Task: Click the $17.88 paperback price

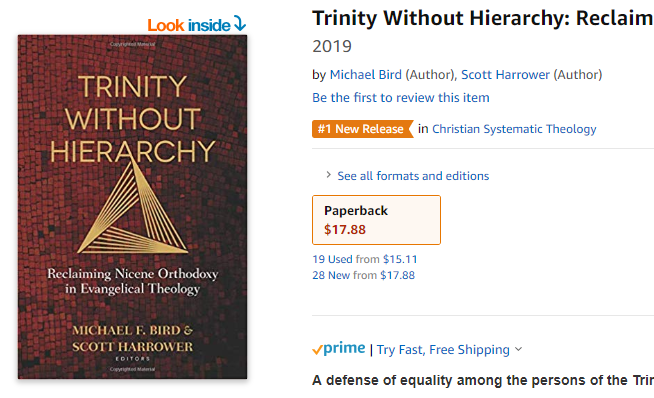Action: (x=345, y=230)
